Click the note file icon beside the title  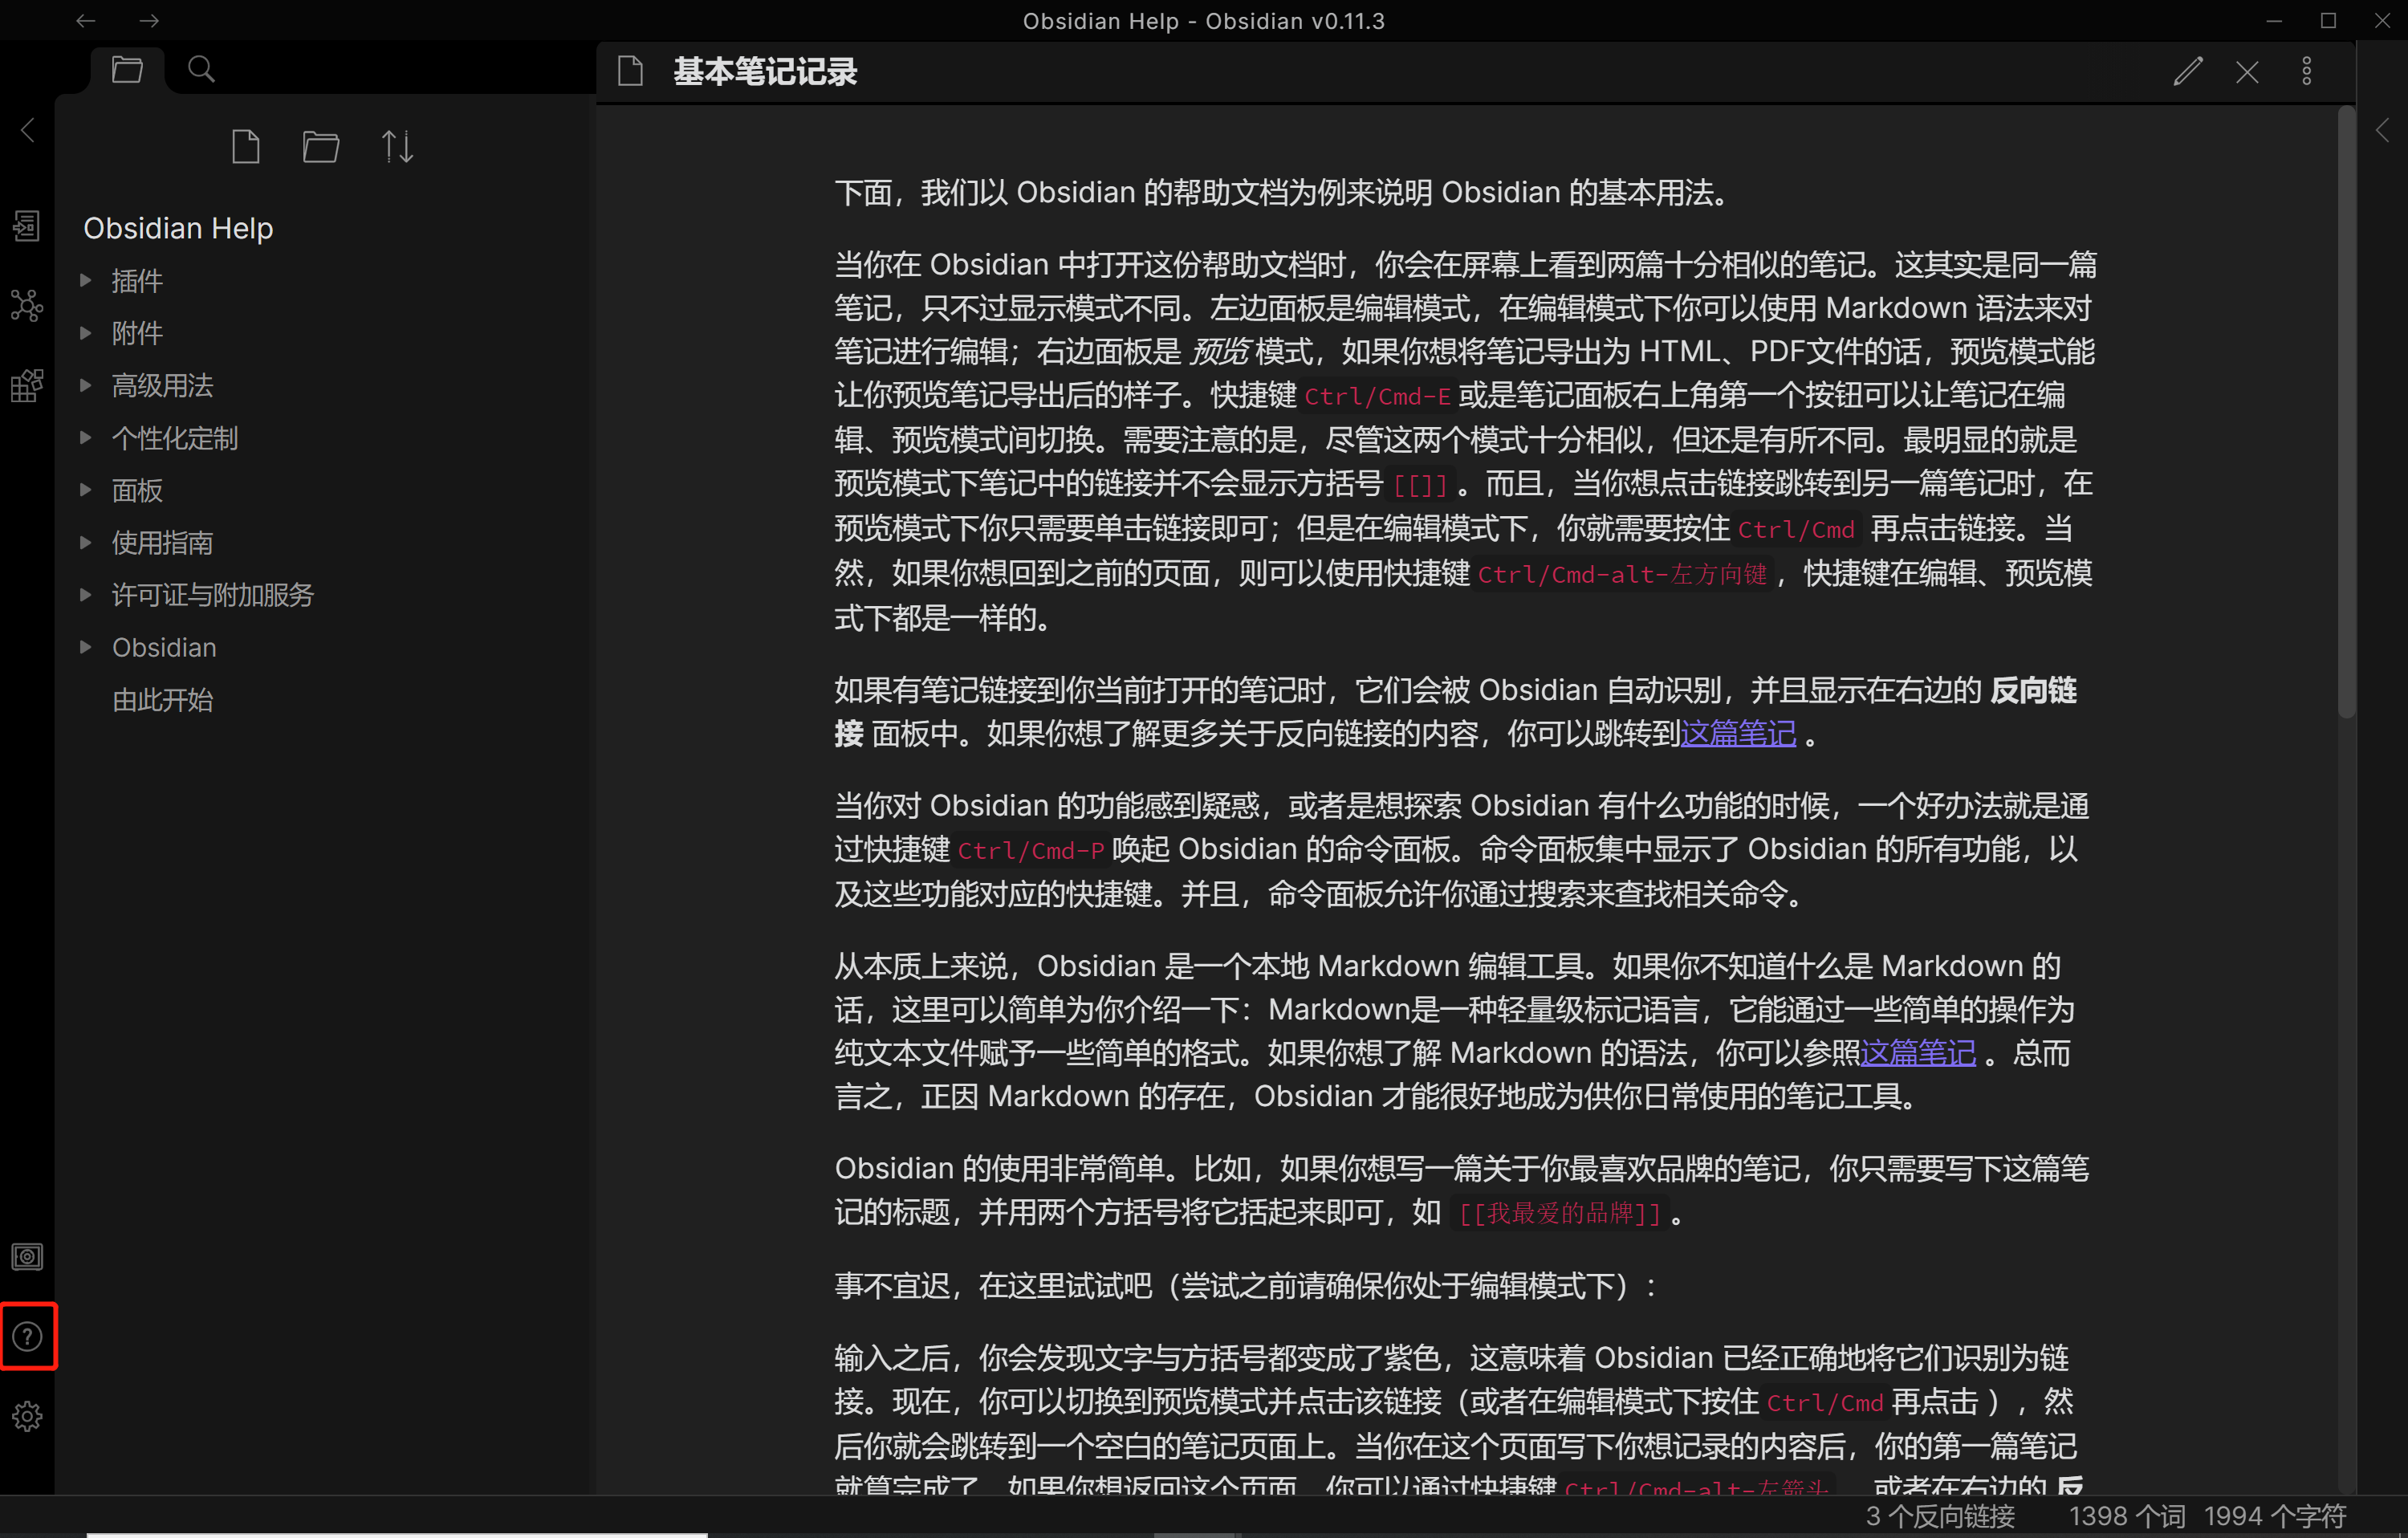630,71
